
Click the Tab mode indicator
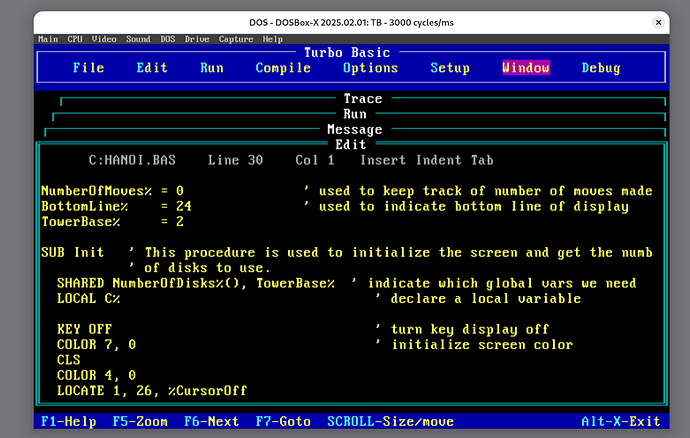482,160
